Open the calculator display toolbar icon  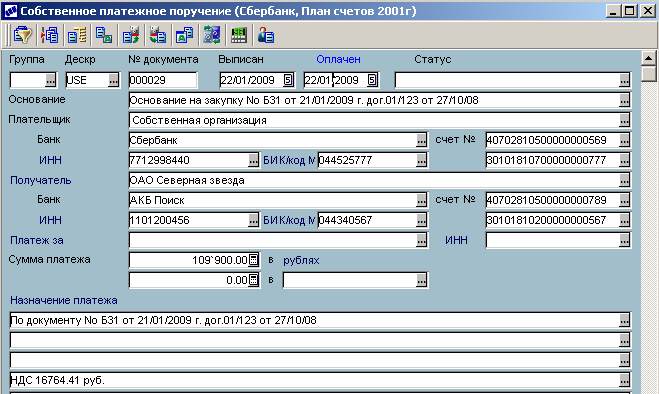pyautogui.click(x=239, y=35)
